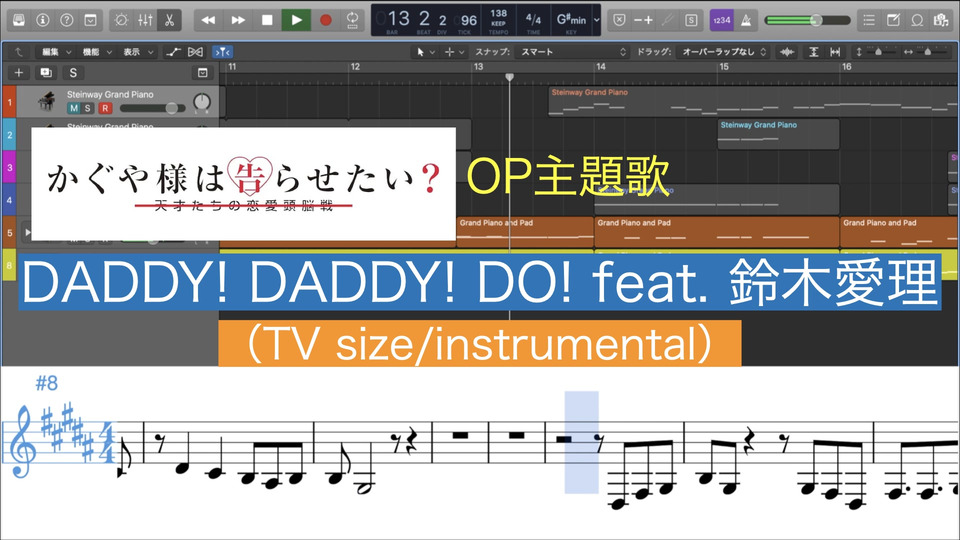This screenshot has height=540, width=960.
Task: Toggle the Solo S button in control bar
Action: pyautogui.click(x=691, y=20)
